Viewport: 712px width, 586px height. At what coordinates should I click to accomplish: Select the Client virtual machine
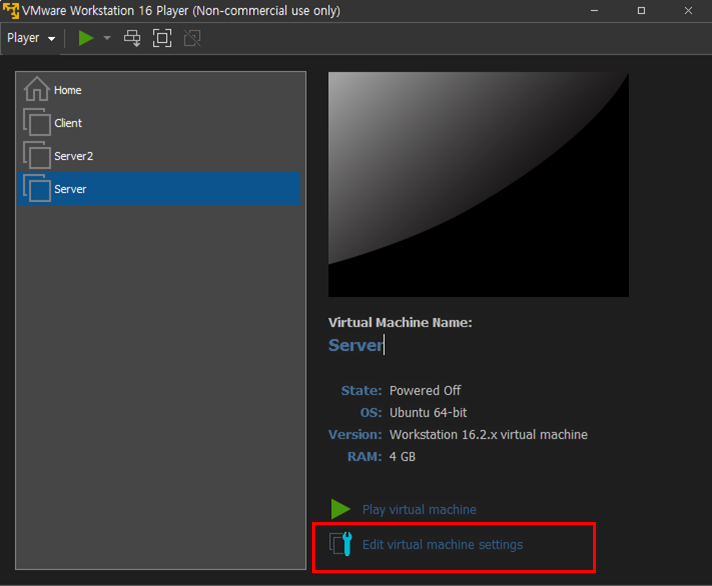(x=158, y=123)
